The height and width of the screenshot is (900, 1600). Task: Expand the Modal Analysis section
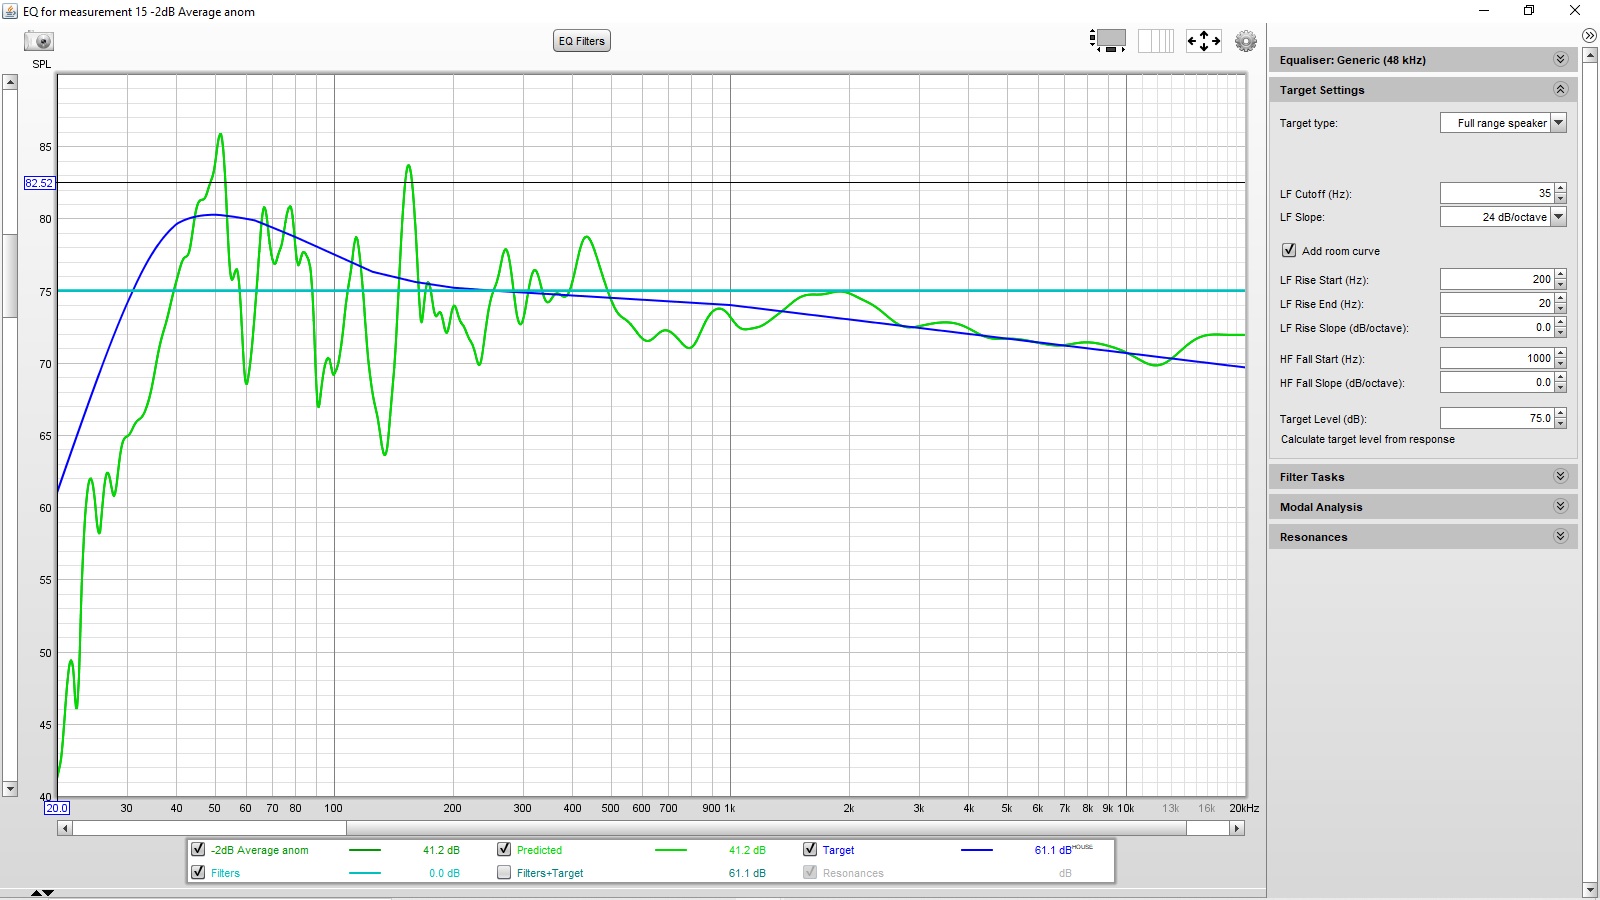point(1560,507)
